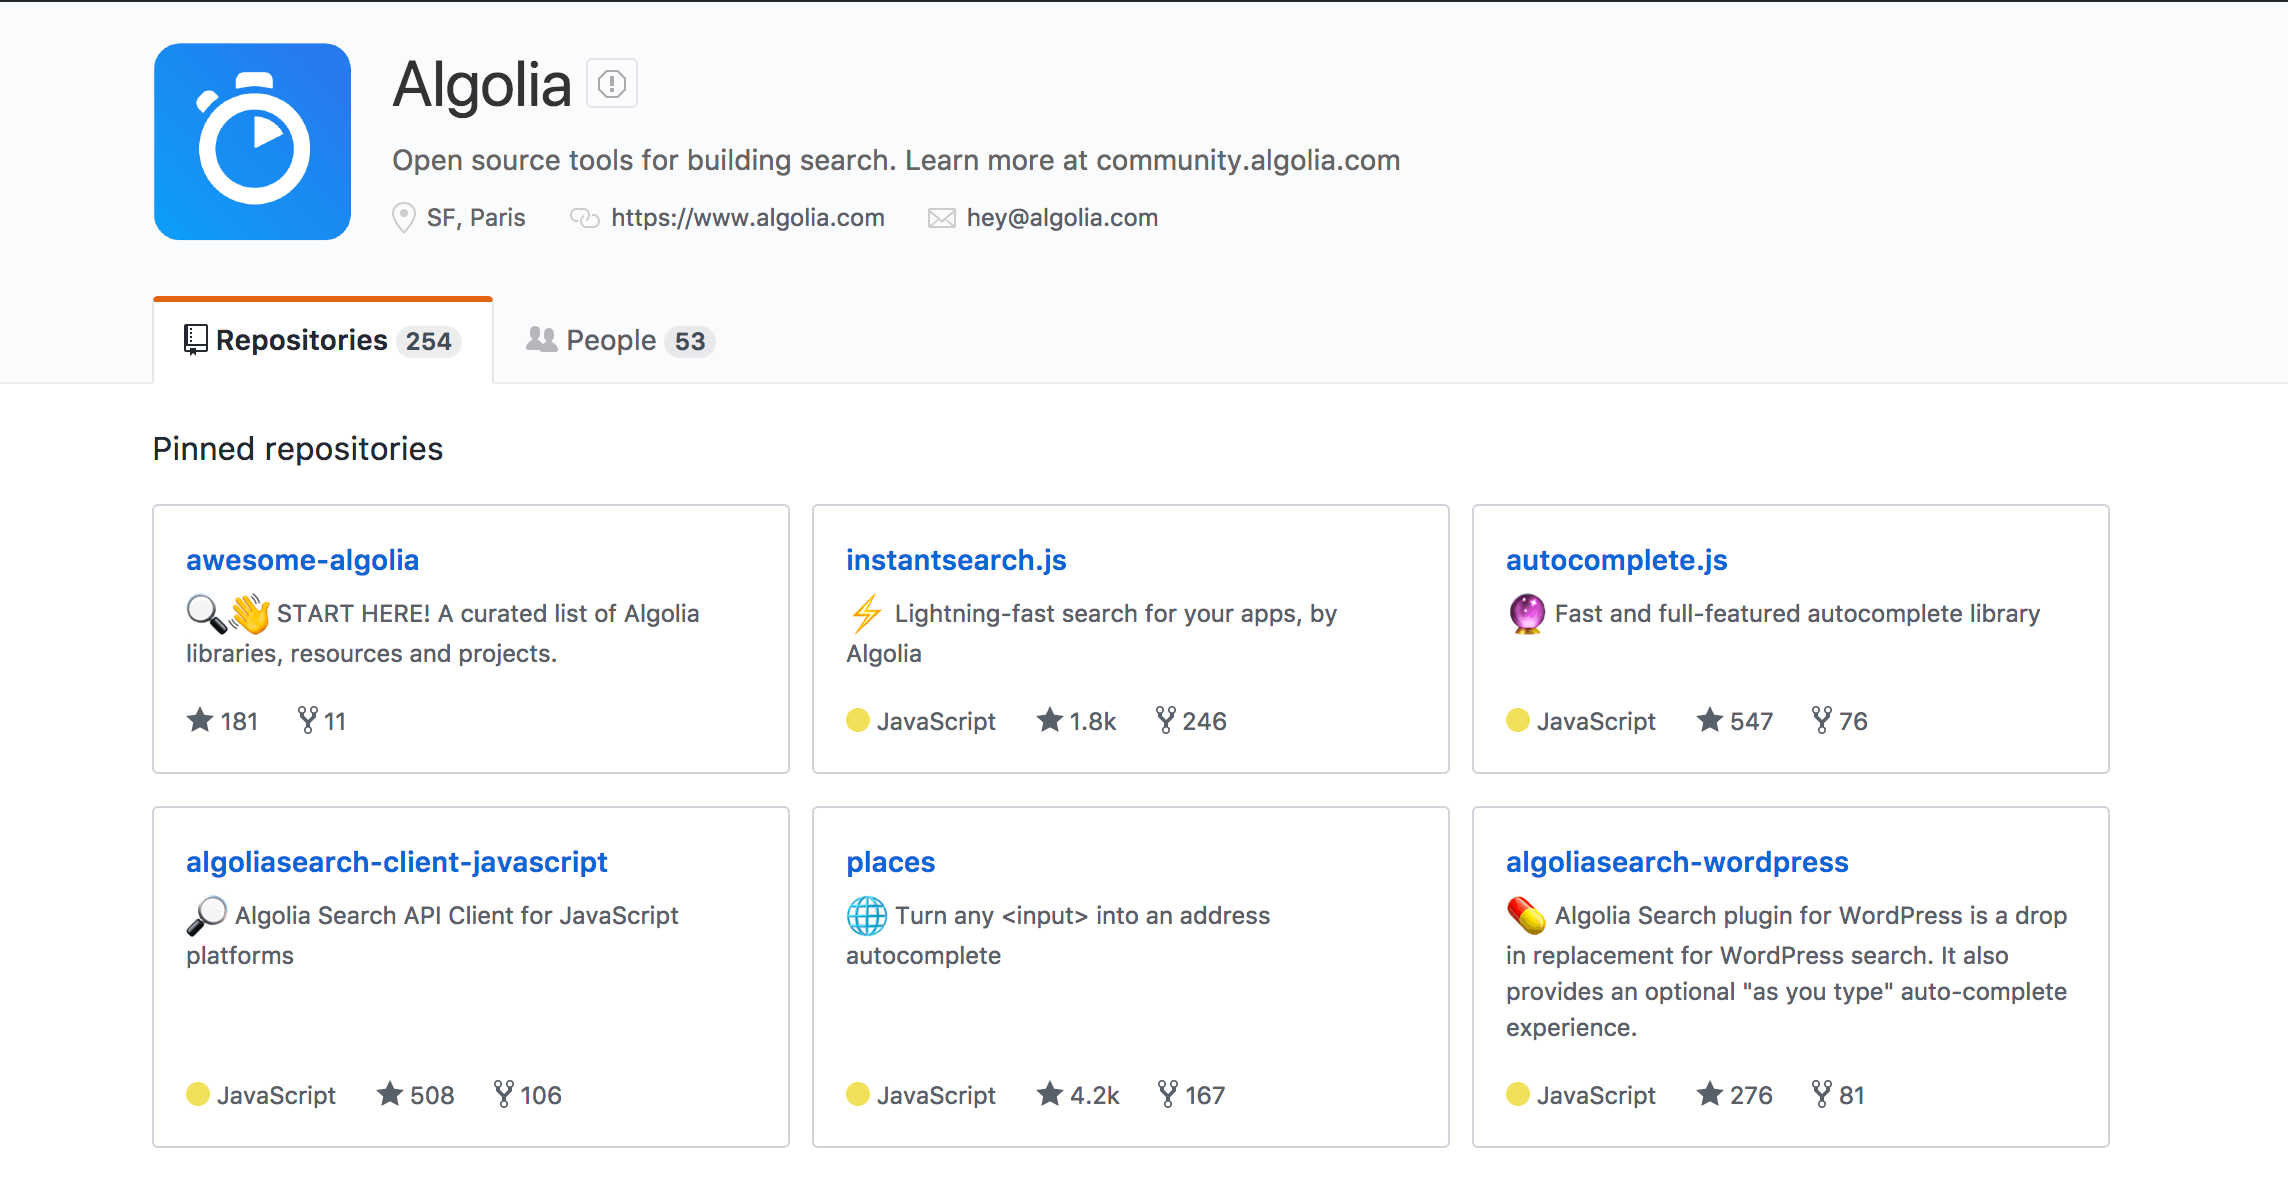This screenshot has width=2288, height=1202.
Task: Click the lightning bolt emoji on instantsearch.js card
Action: [x=866, y=613]
